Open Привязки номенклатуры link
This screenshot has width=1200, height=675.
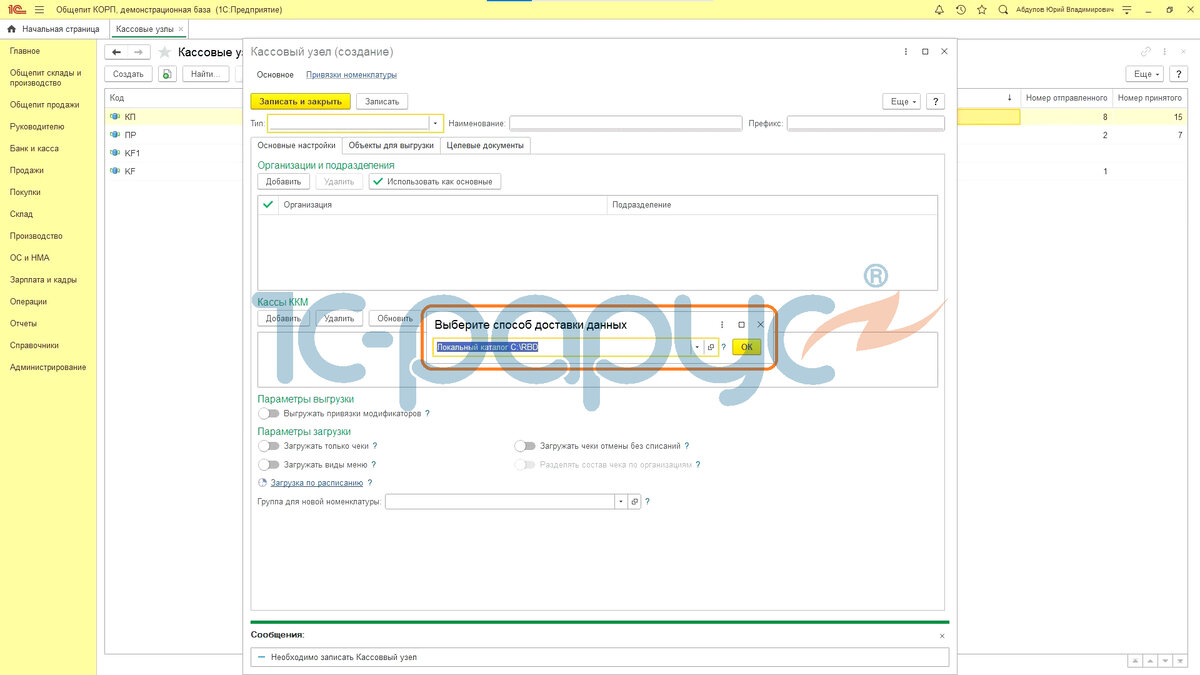pos(351,75)
